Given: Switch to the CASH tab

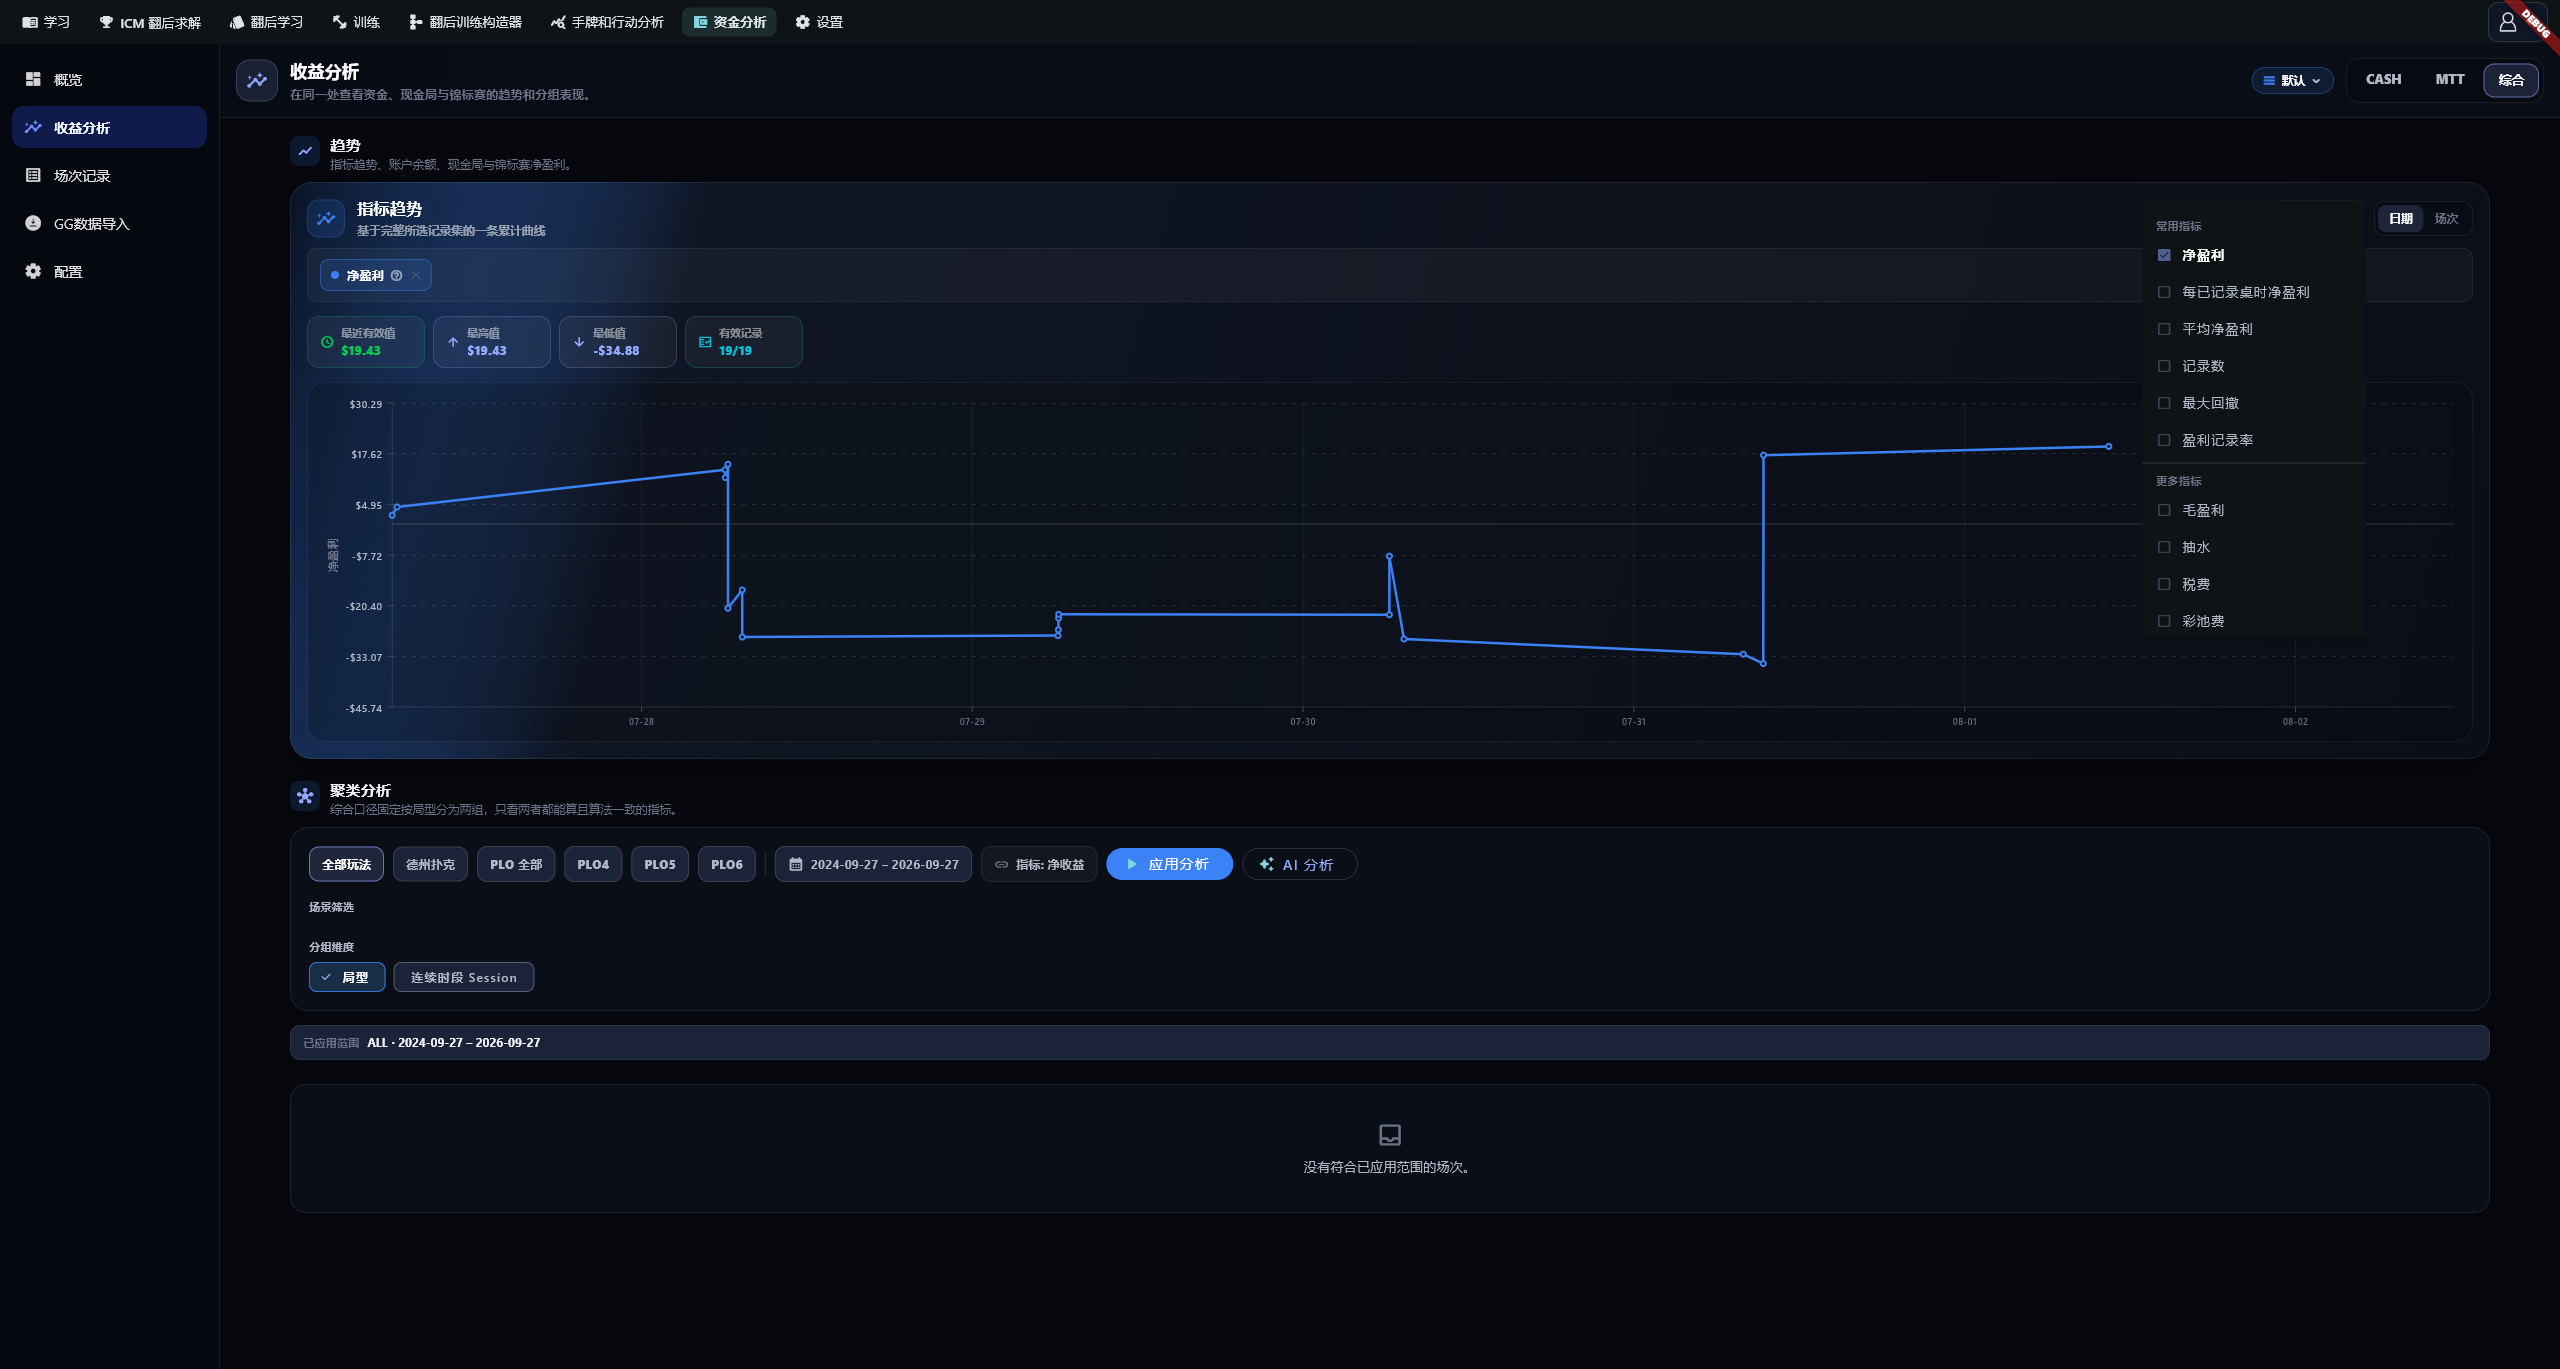Looking at the screenshot, I should (x=2383, y=79).
